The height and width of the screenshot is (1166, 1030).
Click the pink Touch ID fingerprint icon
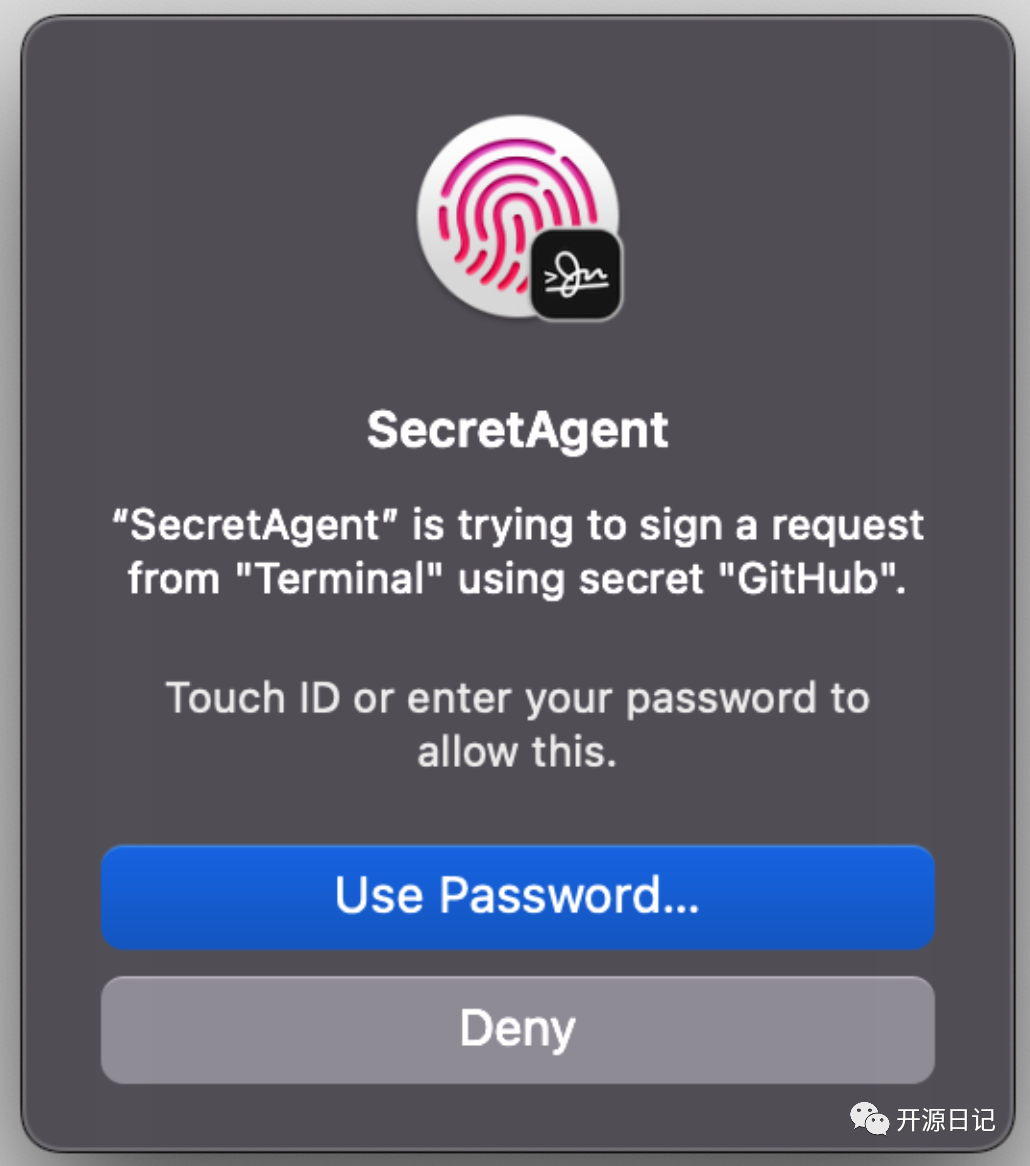pos(517,216)
